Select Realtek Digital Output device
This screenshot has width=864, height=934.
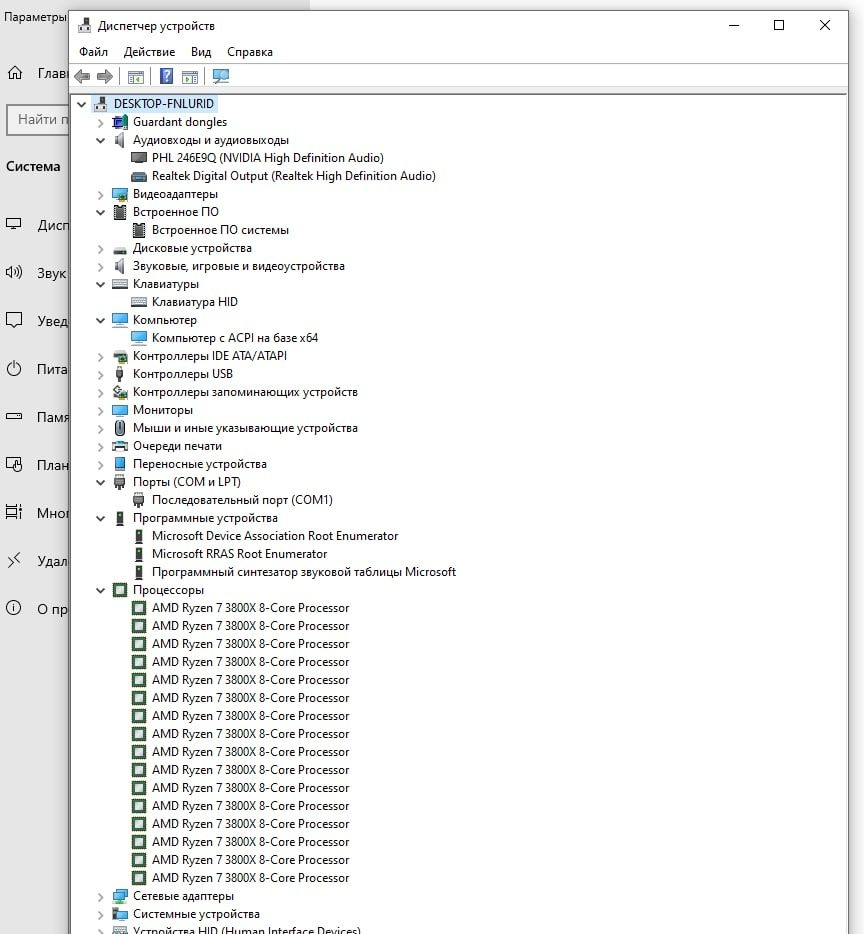294,176
